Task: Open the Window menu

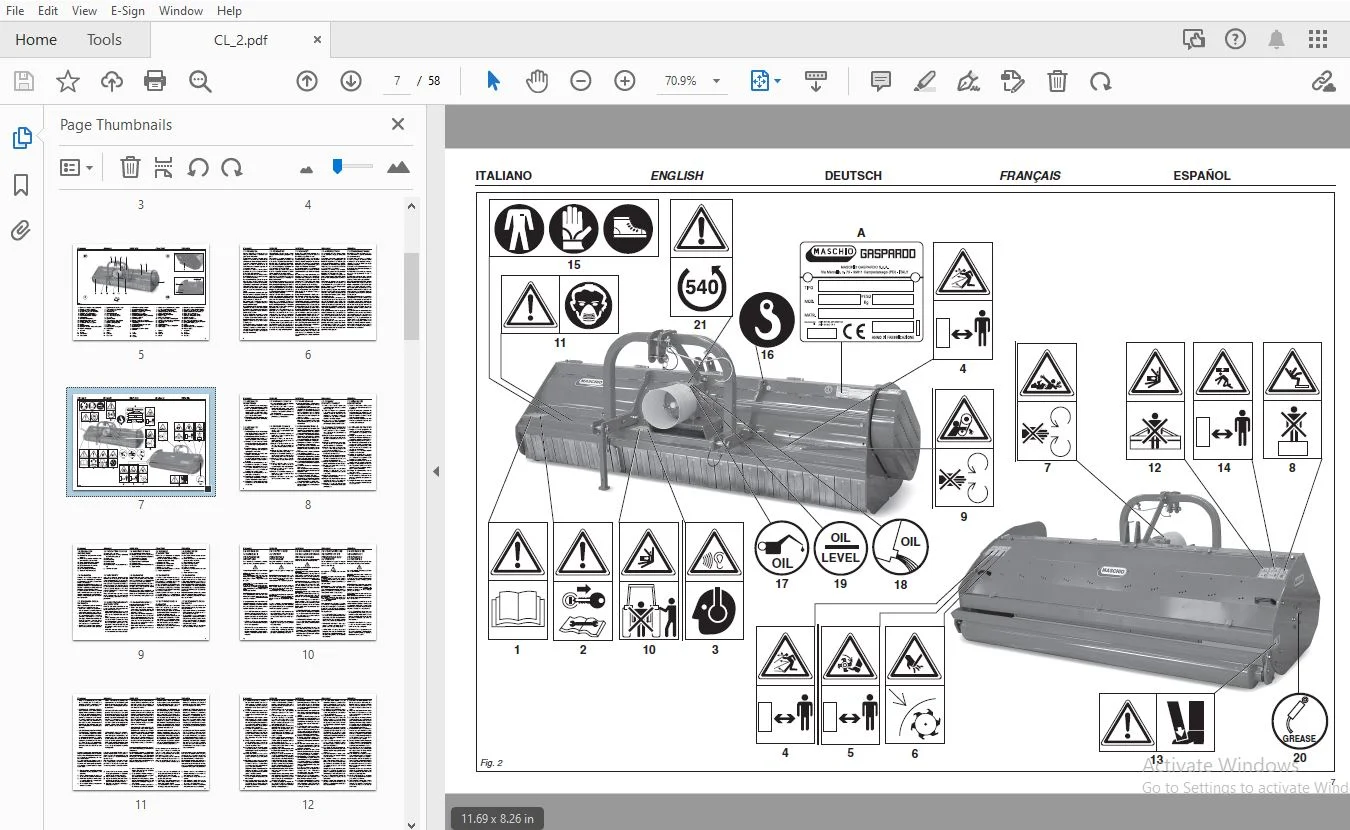Action: pos(181,11)
